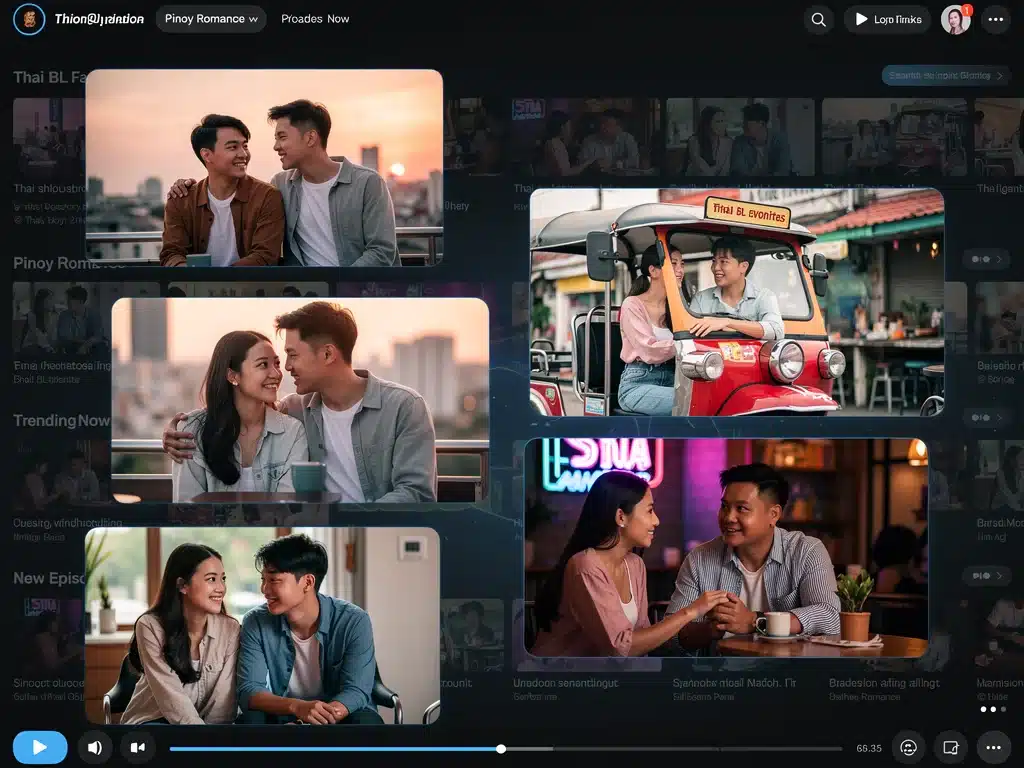Open the emoji reactions icon
The width and height of the screenshot is (1024, 768).
(908, 748)
